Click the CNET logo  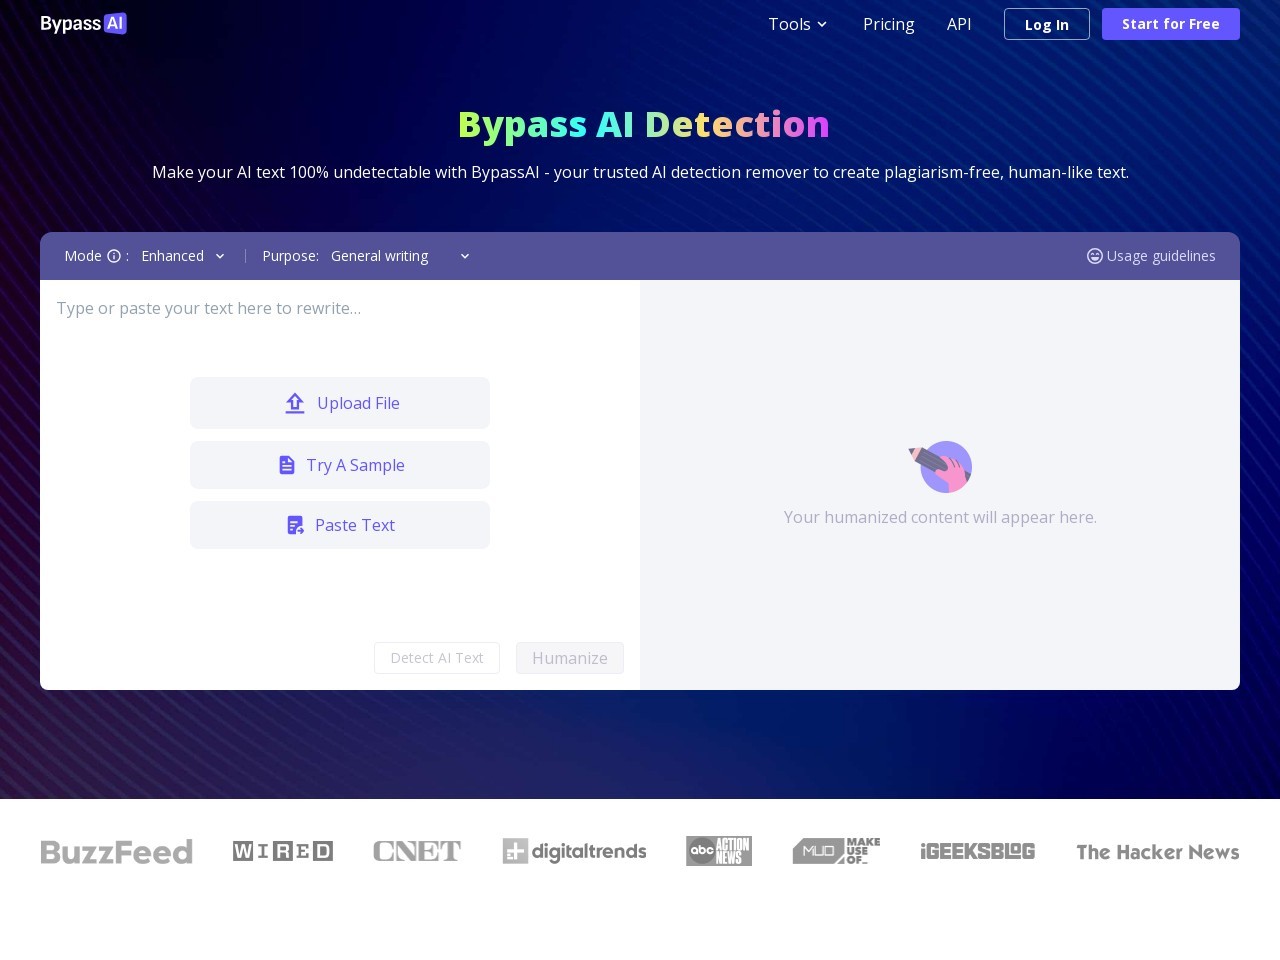417,851
